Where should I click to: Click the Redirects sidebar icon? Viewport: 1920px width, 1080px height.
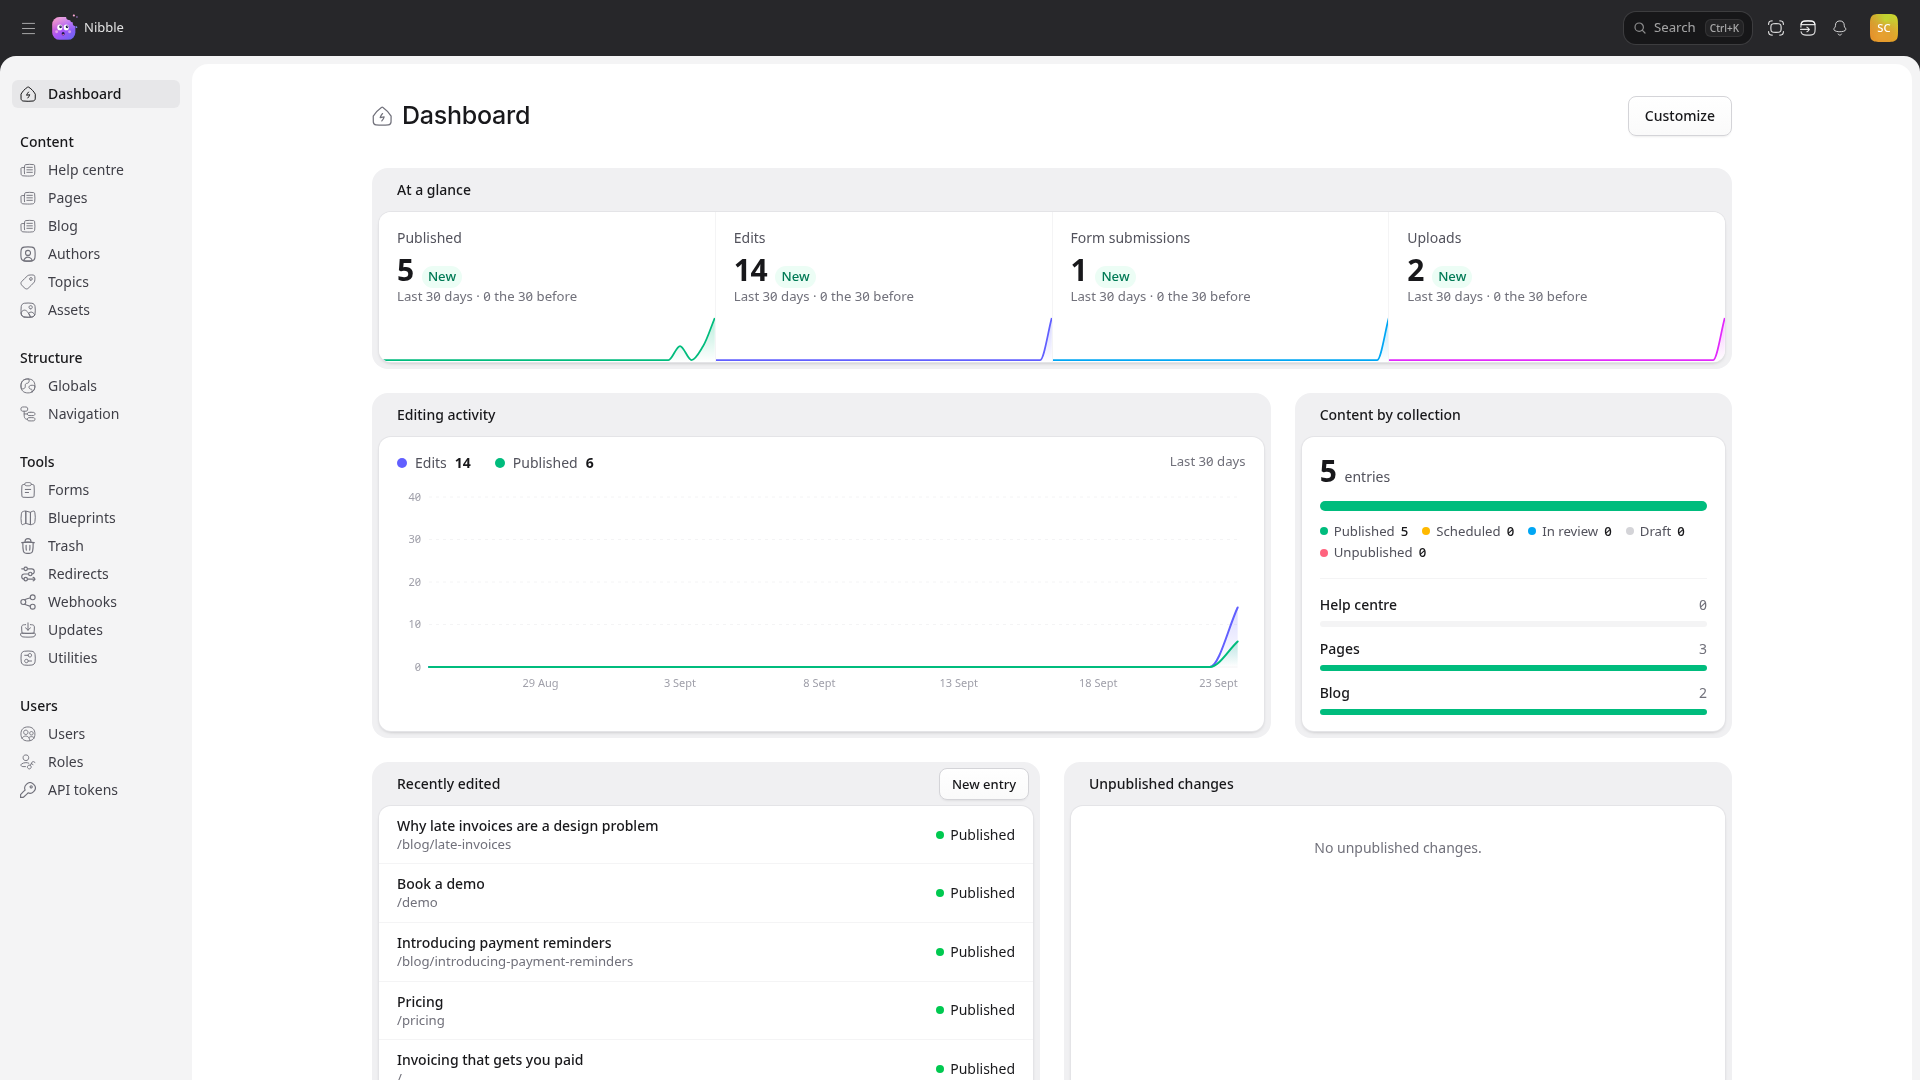28,574
